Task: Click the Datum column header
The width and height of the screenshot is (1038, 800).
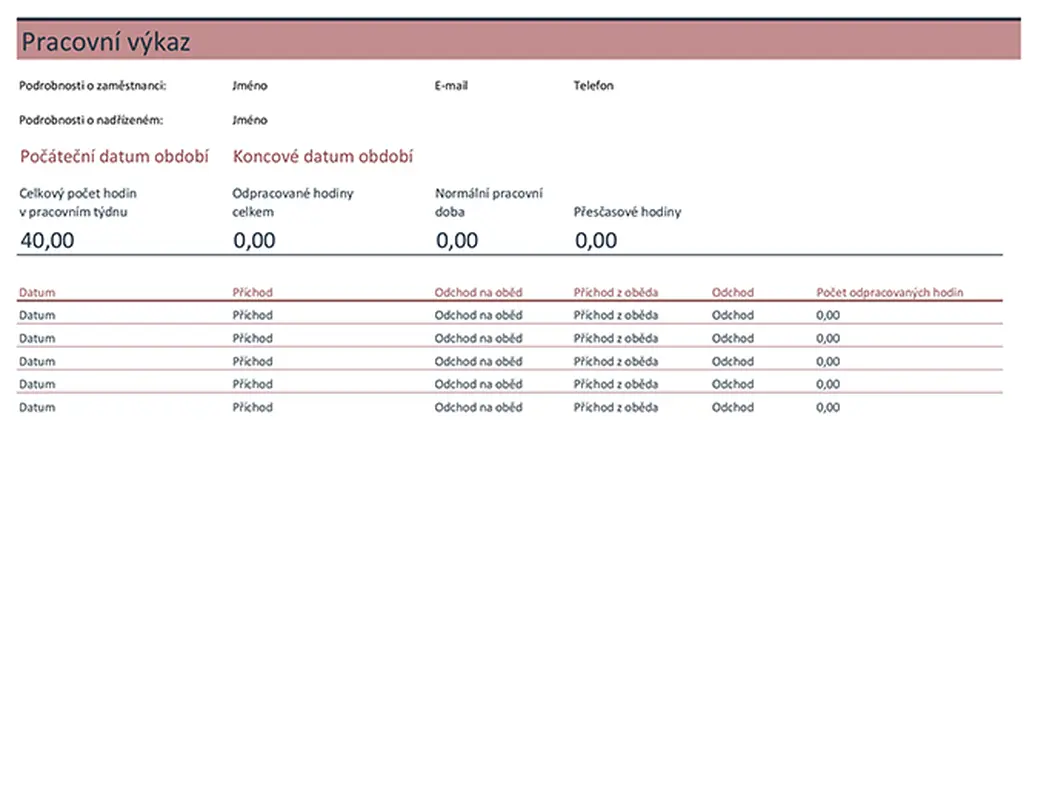Action: (x=37, y=293)
